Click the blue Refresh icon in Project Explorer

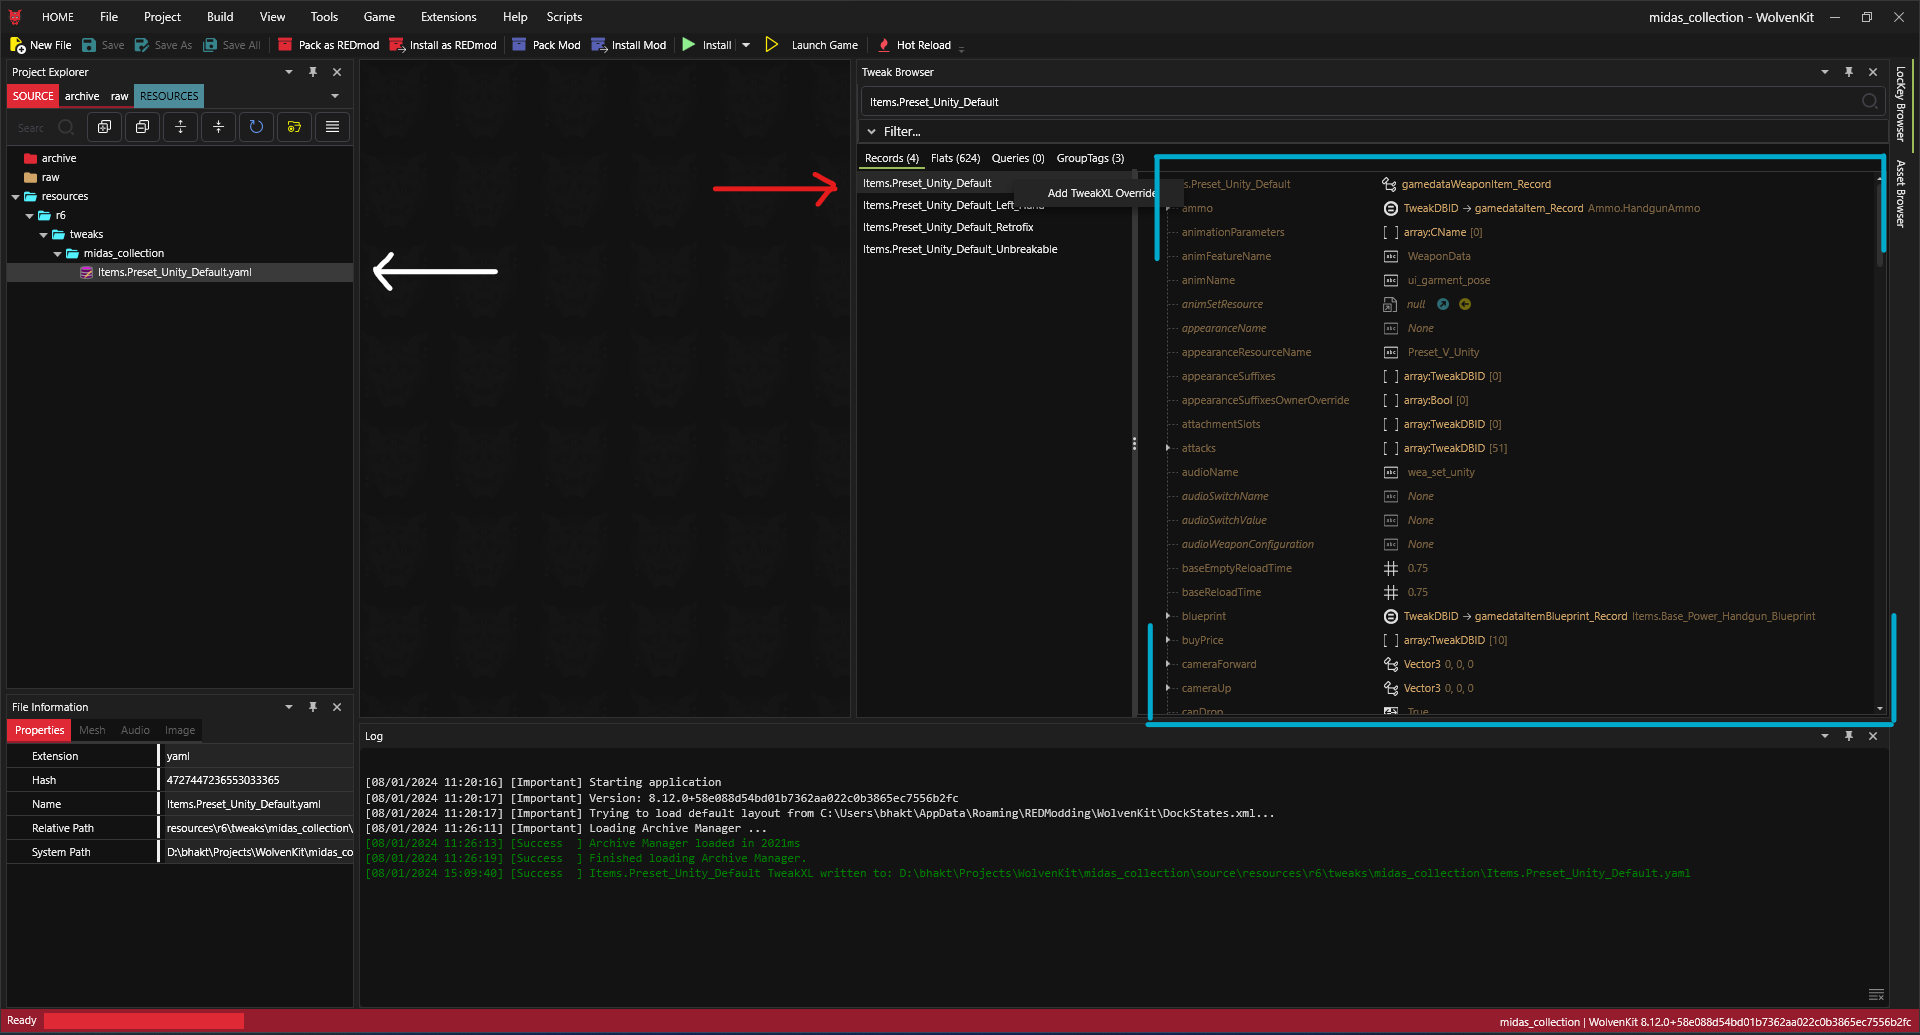click(256, 127)
